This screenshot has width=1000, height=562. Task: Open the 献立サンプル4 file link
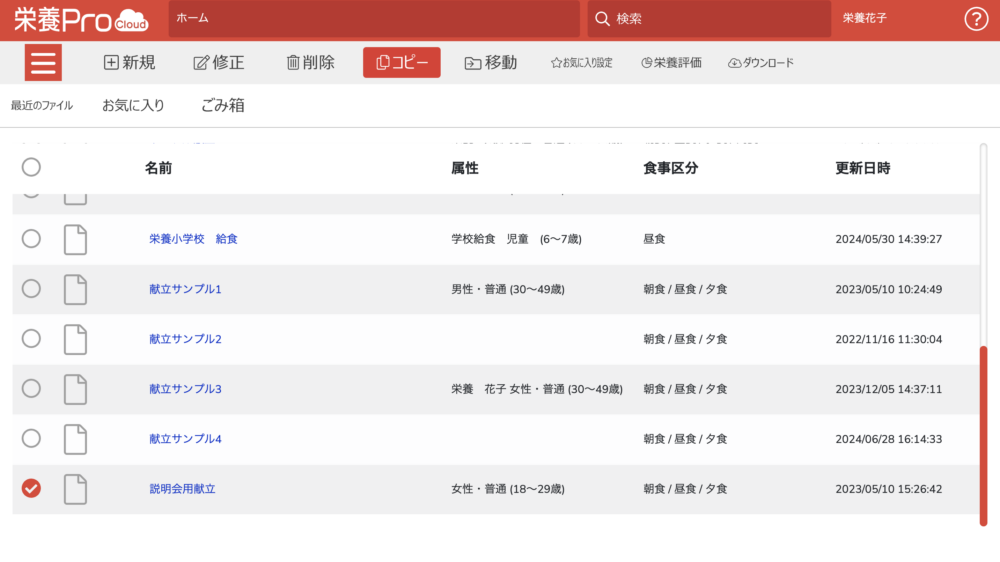coord(185,439)
